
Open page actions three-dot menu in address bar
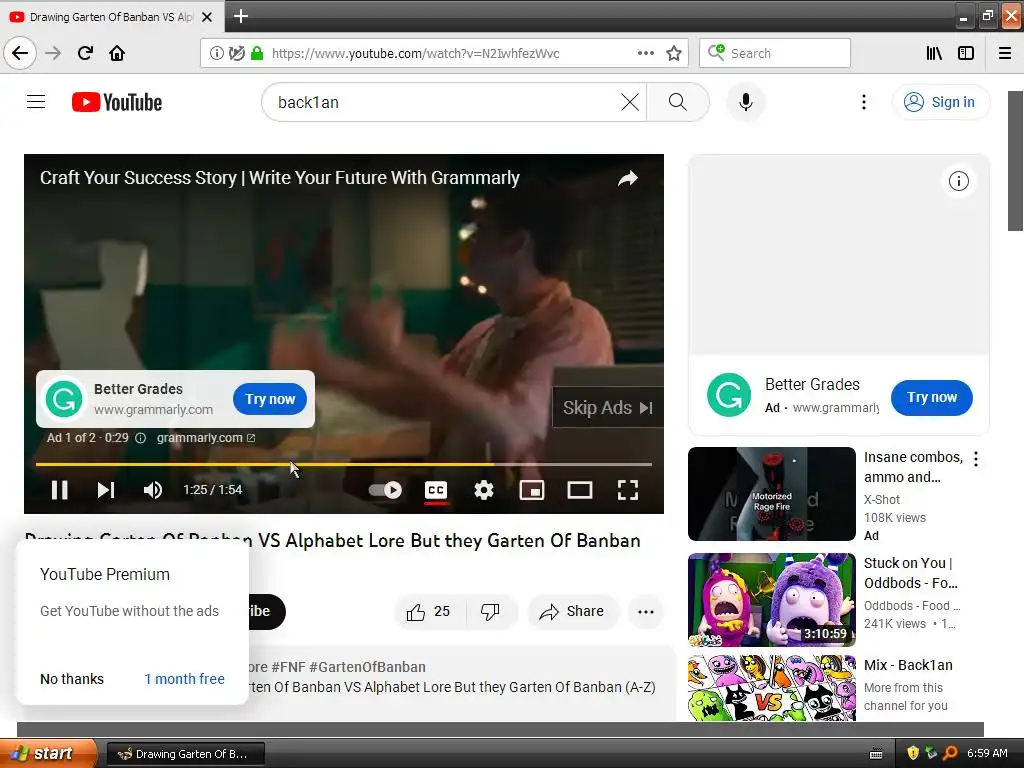pos(645,53)
